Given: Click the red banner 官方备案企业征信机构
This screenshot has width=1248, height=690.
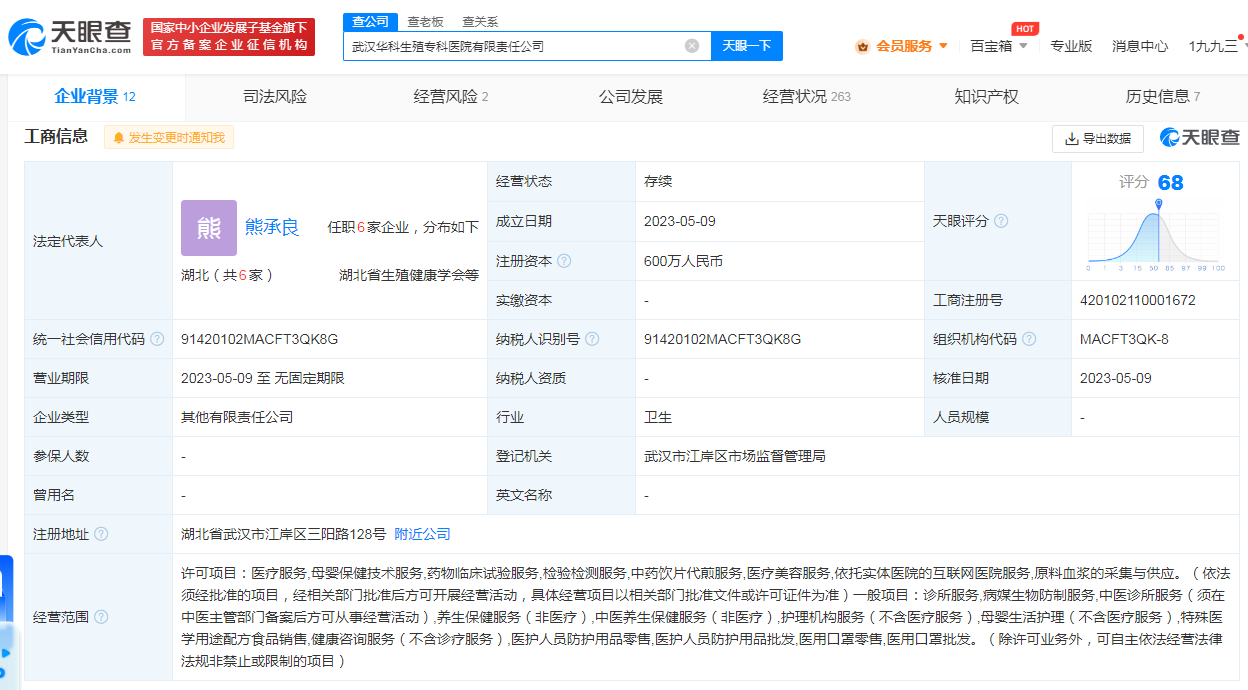Looking at the screenshot, I should click(x=229, y=37).
